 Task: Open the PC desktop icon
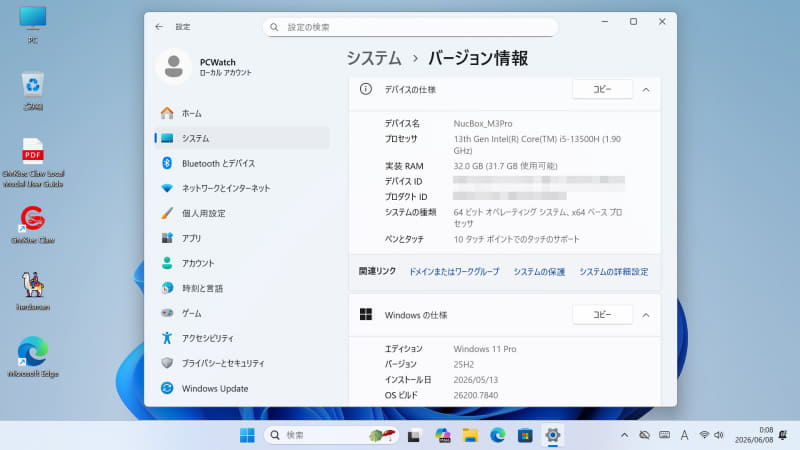click(x=33, y=24)
